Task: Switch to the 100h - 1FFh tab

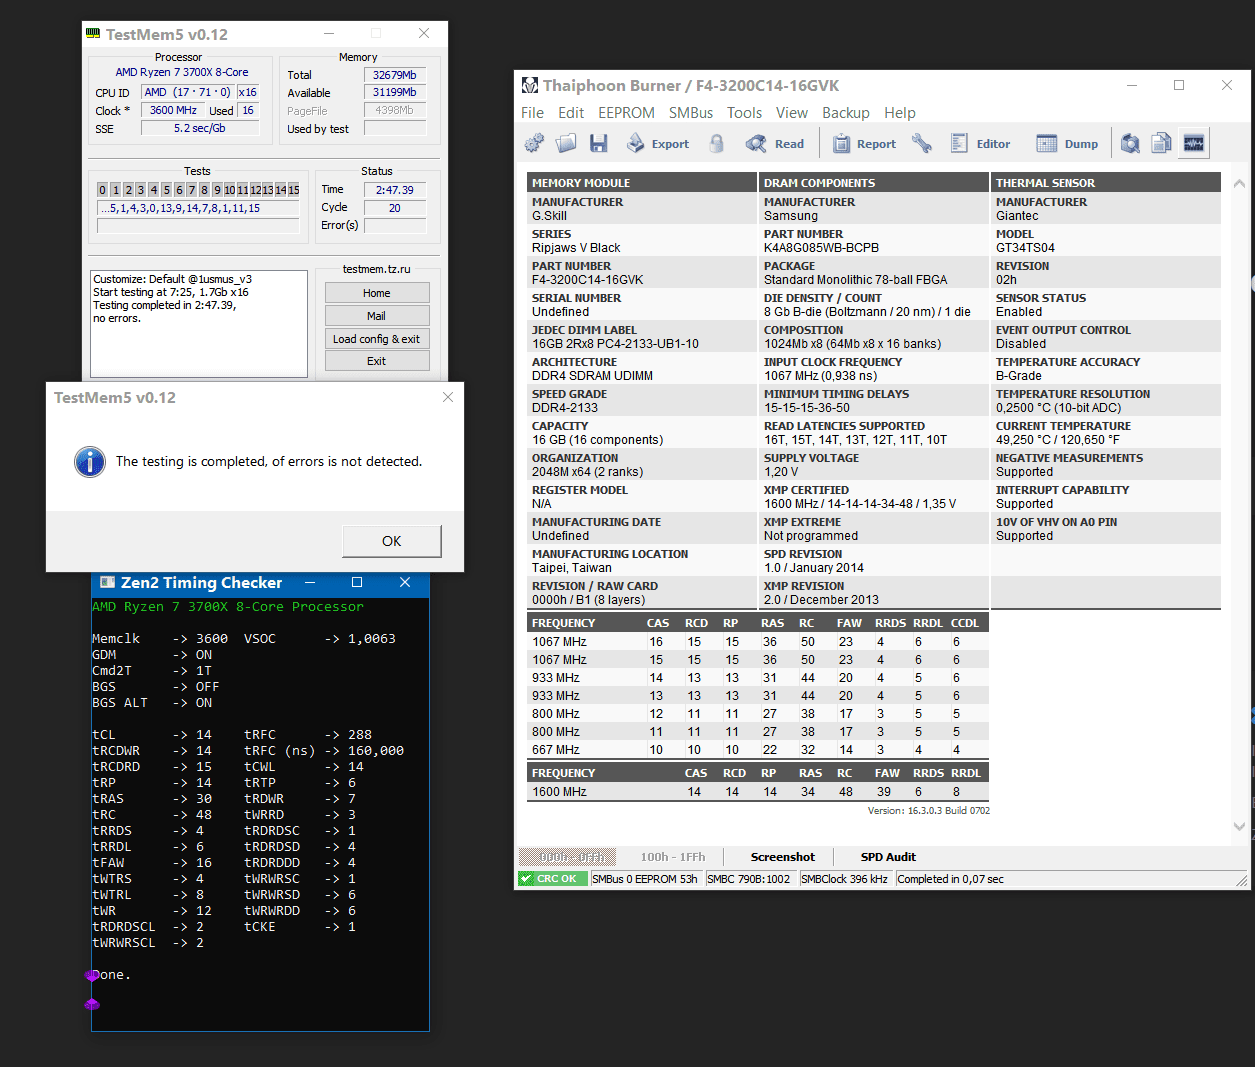Action: click(x=673, y=857)
